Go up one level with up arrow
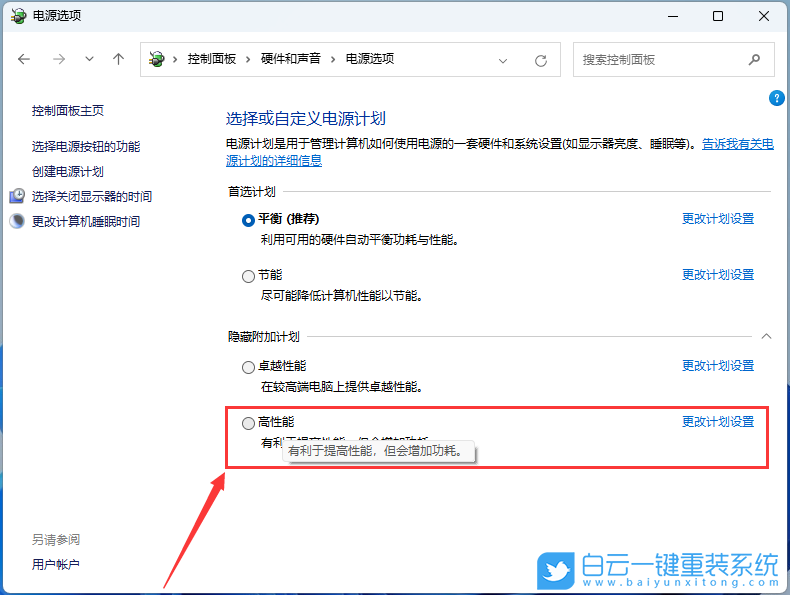790x595 pixels. [118, 59]
